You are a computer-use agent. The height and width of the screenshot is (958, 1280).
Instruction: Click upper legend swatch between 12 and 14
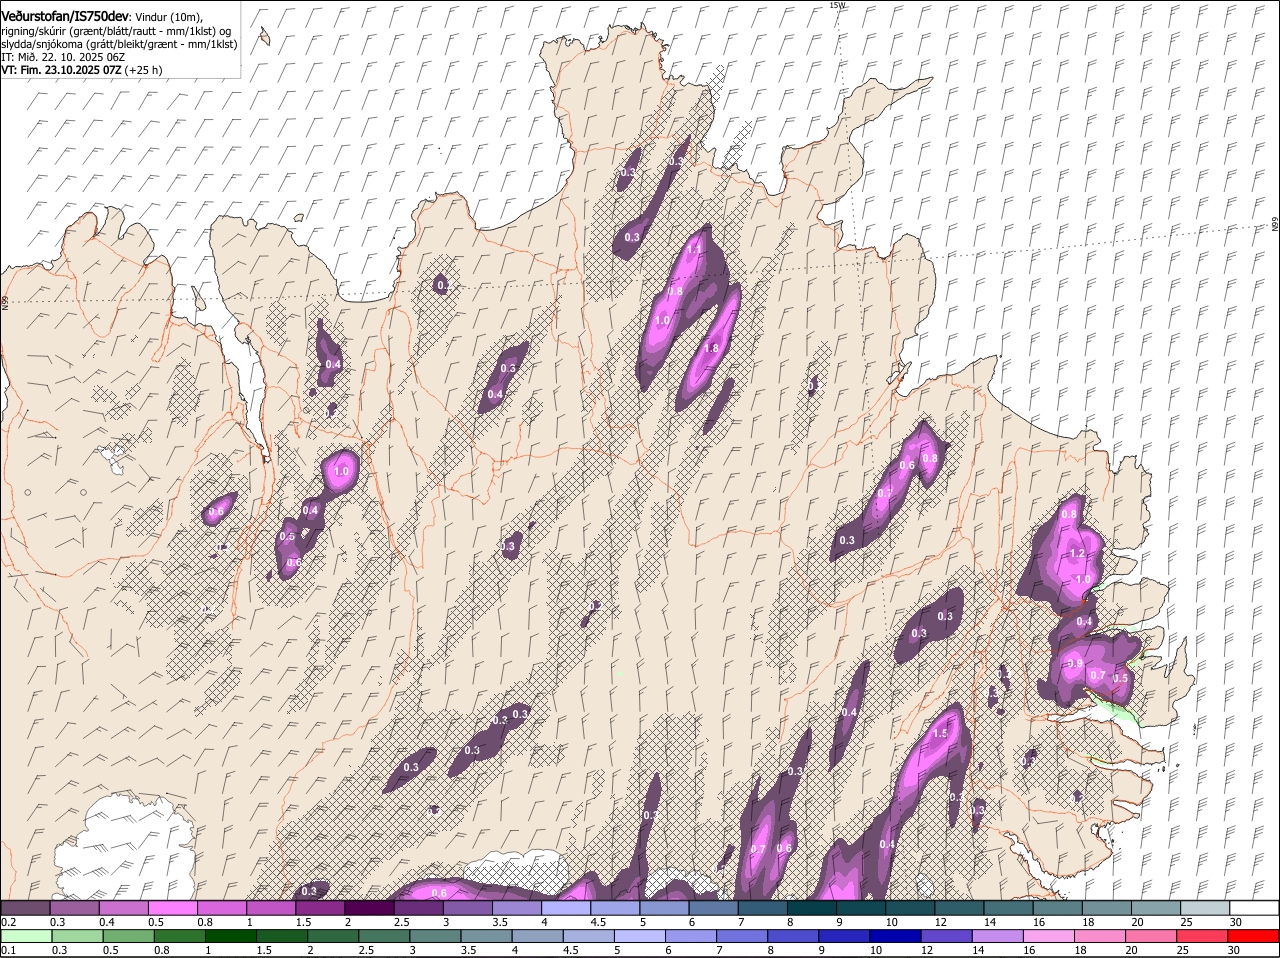point(960,907)
